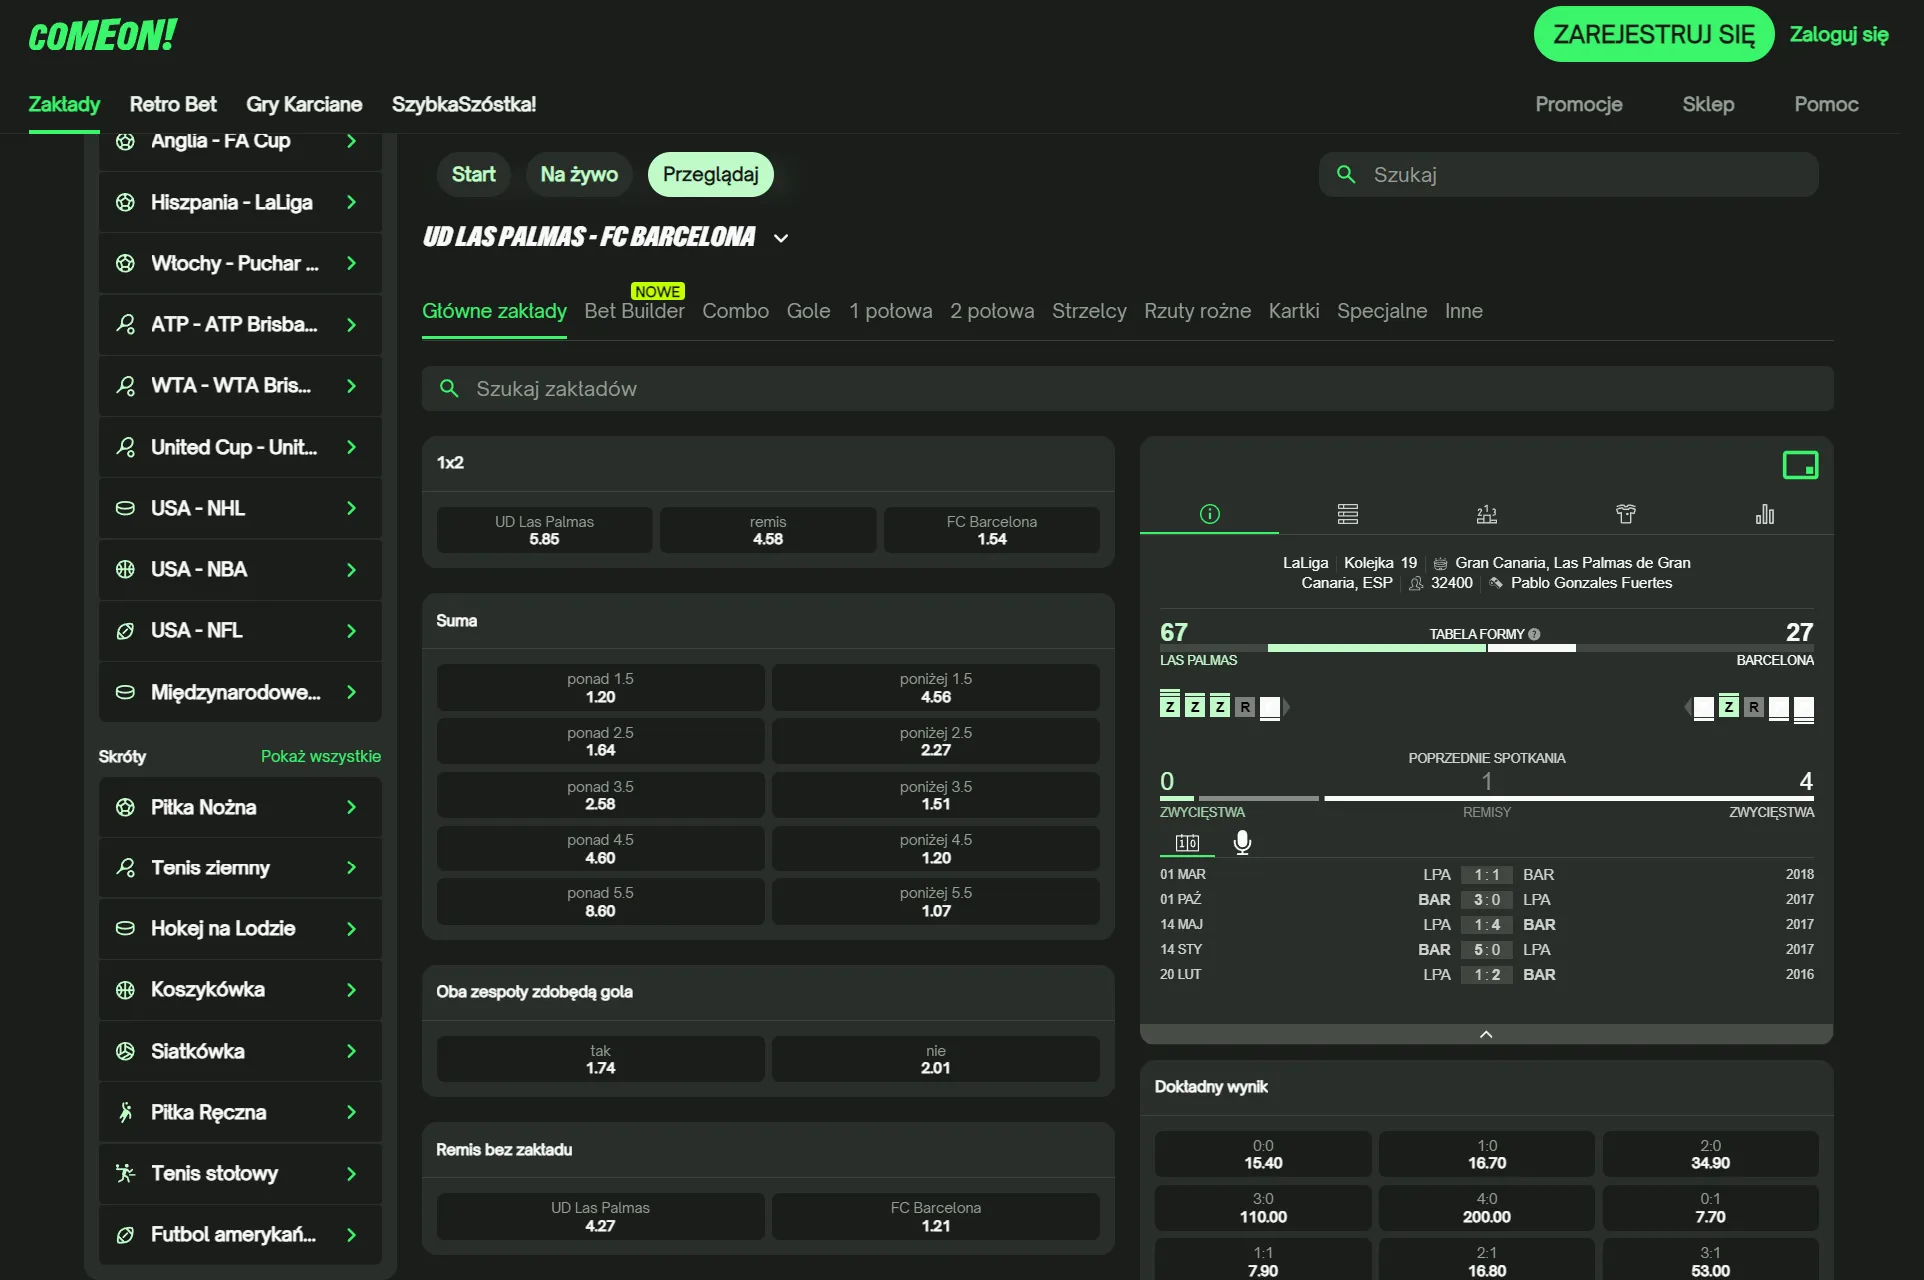Click the Start pill button
This screenshot has width=1924, height=1280.
coord(474,174)
